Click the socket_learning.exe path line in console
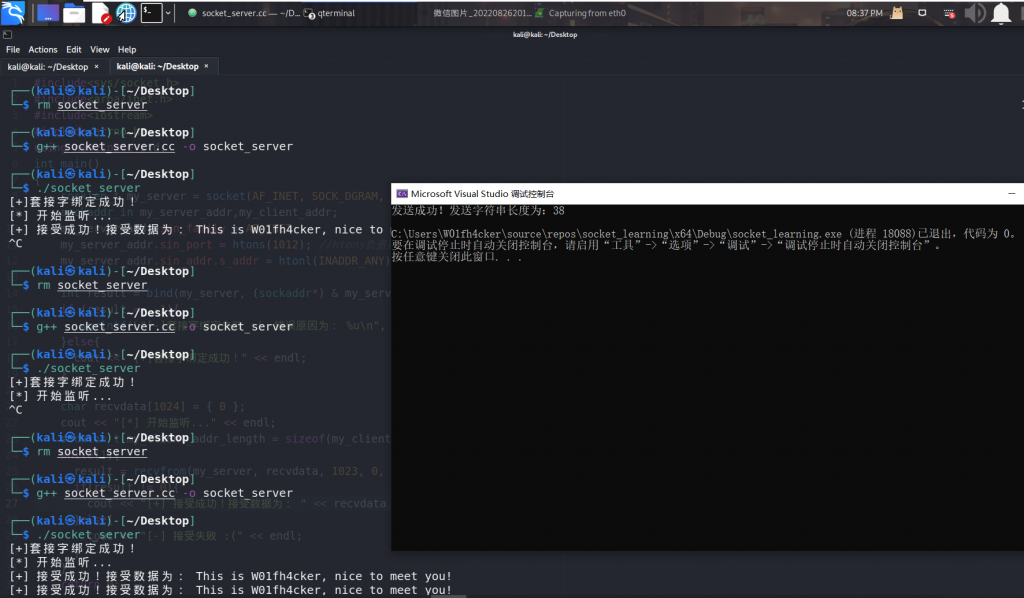The width and height of the screenshot is (1024, 598). tap(704, 234)
